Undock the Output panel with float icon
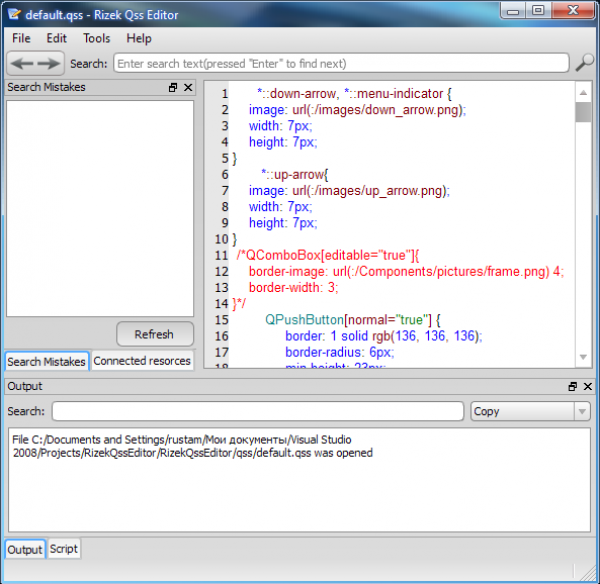Image resolution: width=600 pixels, height=584 pixels. coord(573,386)
